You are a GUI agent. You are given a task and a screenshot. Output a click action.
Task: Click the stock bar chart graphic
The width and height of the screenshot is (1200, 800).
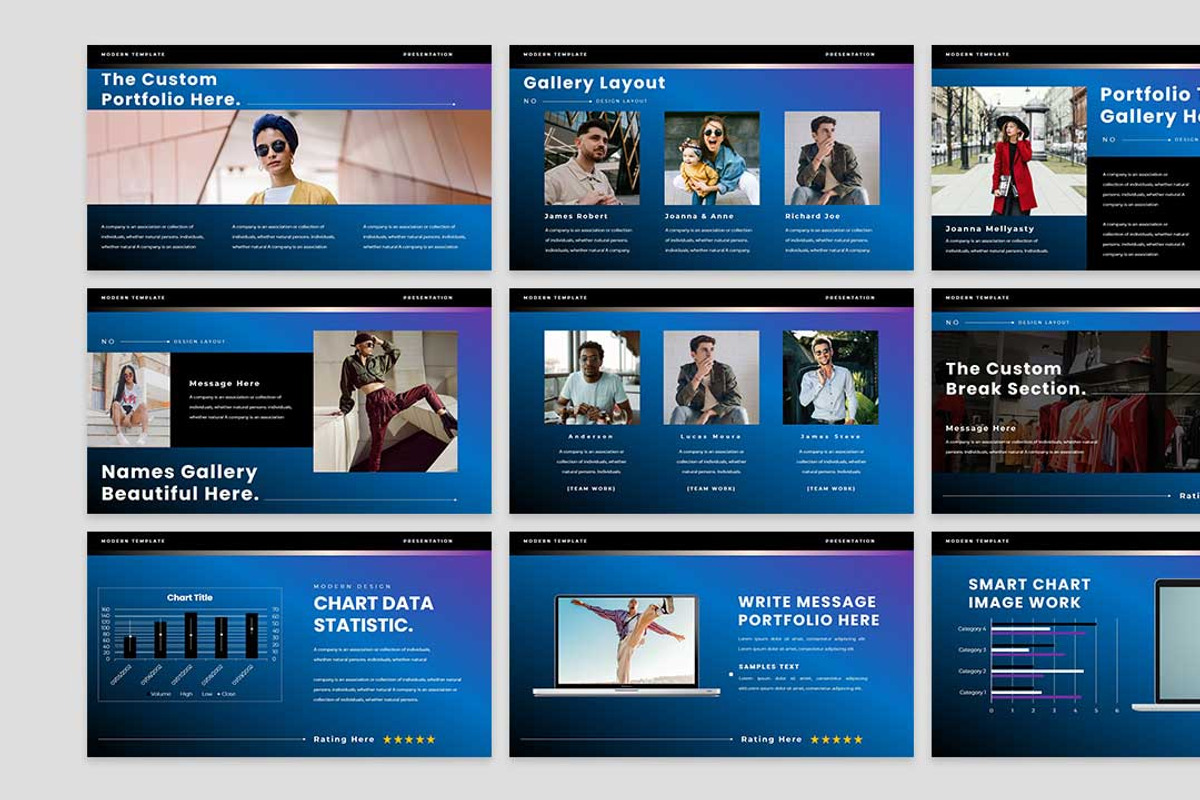coord(190,644)
